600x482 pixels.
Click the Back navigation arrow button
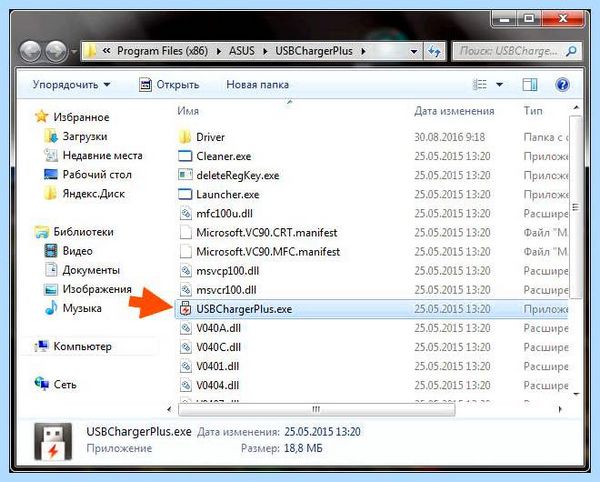[30, 51]
